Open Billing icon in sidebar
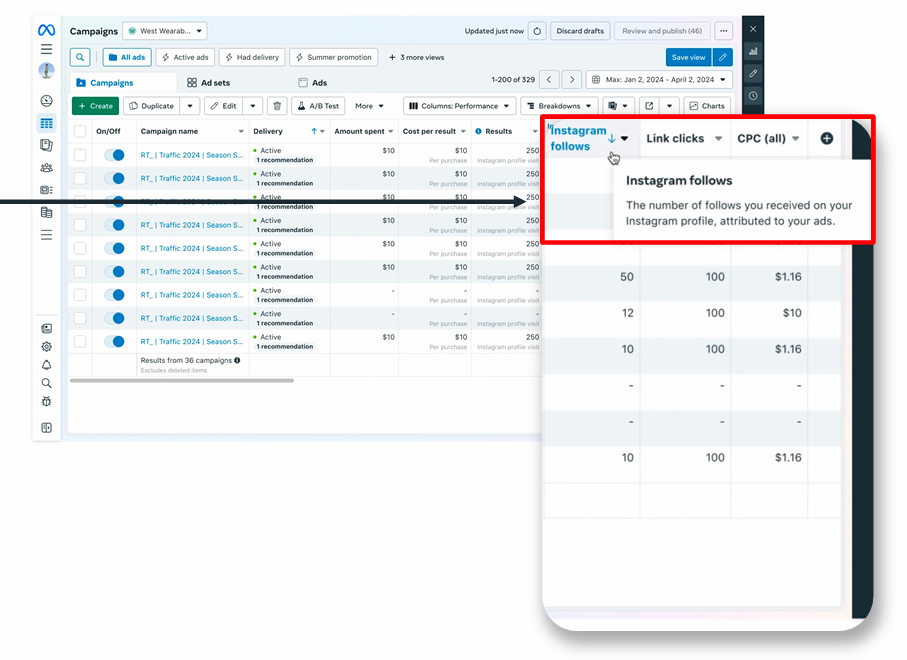Viewport: 907px width, 660px height. coord(46,212)
